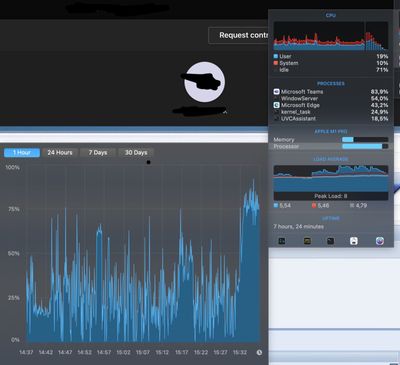Switch to the 24 Hours tab
Screen dimensions: 400x365
[60, 153]
